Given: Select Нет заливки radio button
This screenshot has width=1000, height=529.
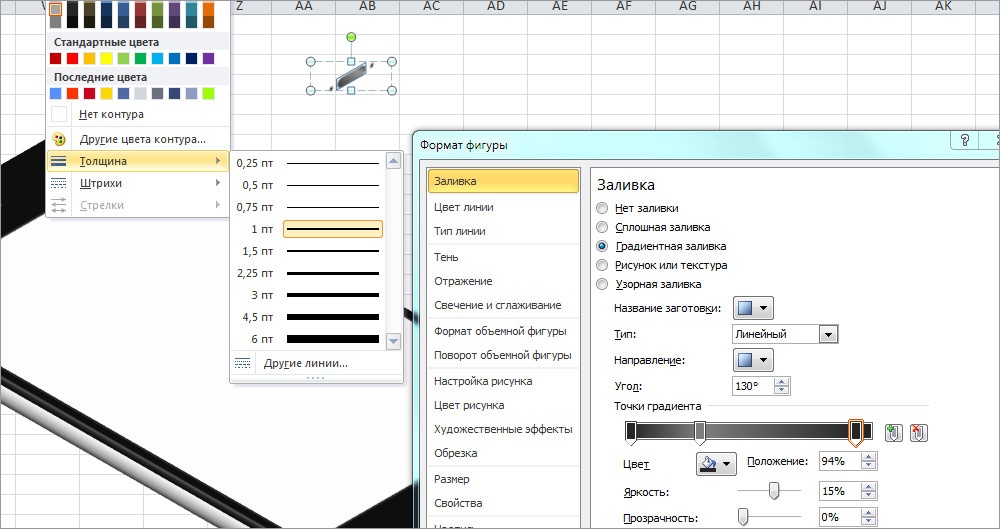Looking at the screenshot, I should (x=601, y=208).
